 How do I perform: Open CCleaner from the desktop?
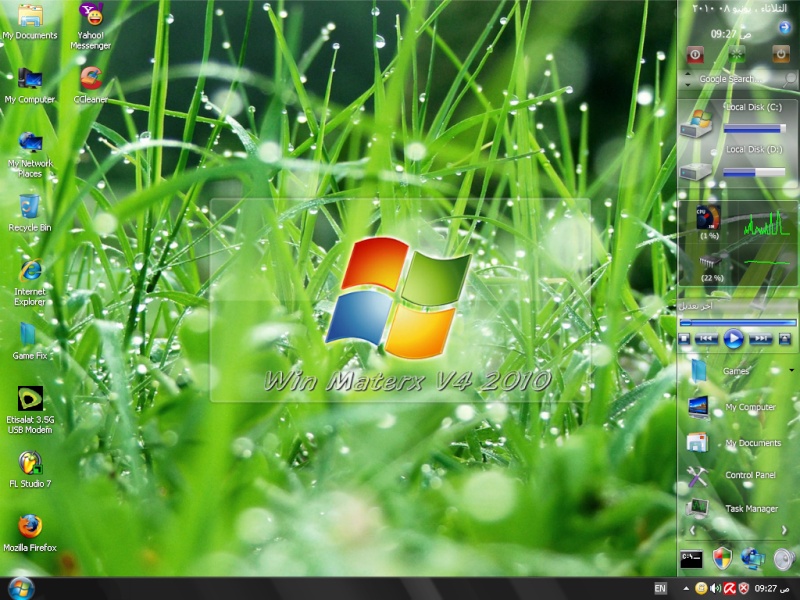91,85
